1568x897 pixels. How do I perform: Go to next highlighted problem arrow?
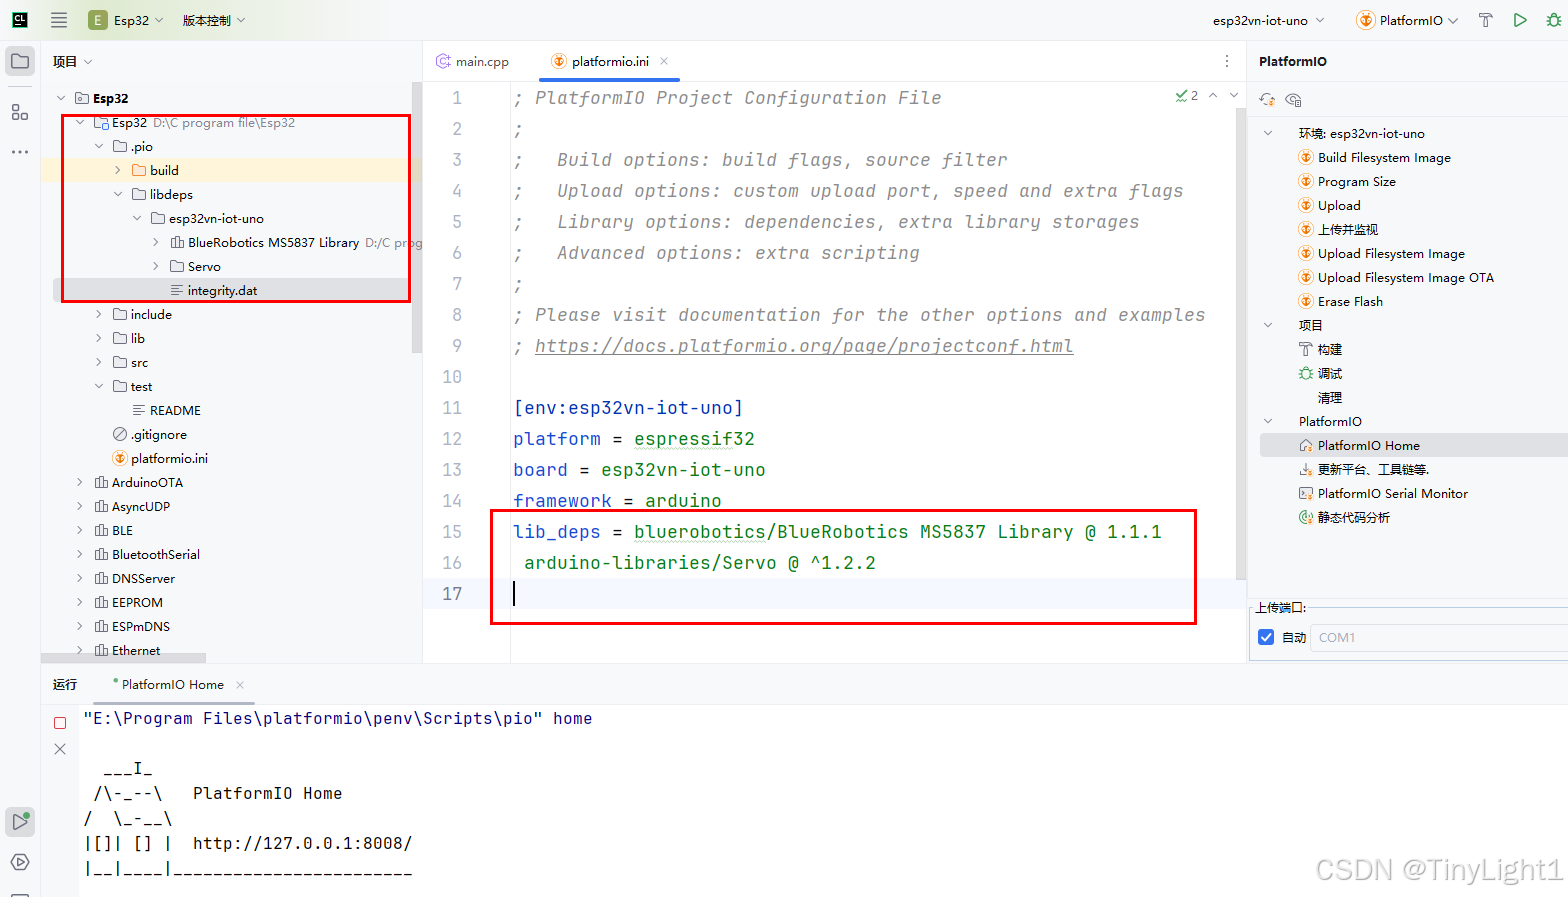tap(1234, 96)
